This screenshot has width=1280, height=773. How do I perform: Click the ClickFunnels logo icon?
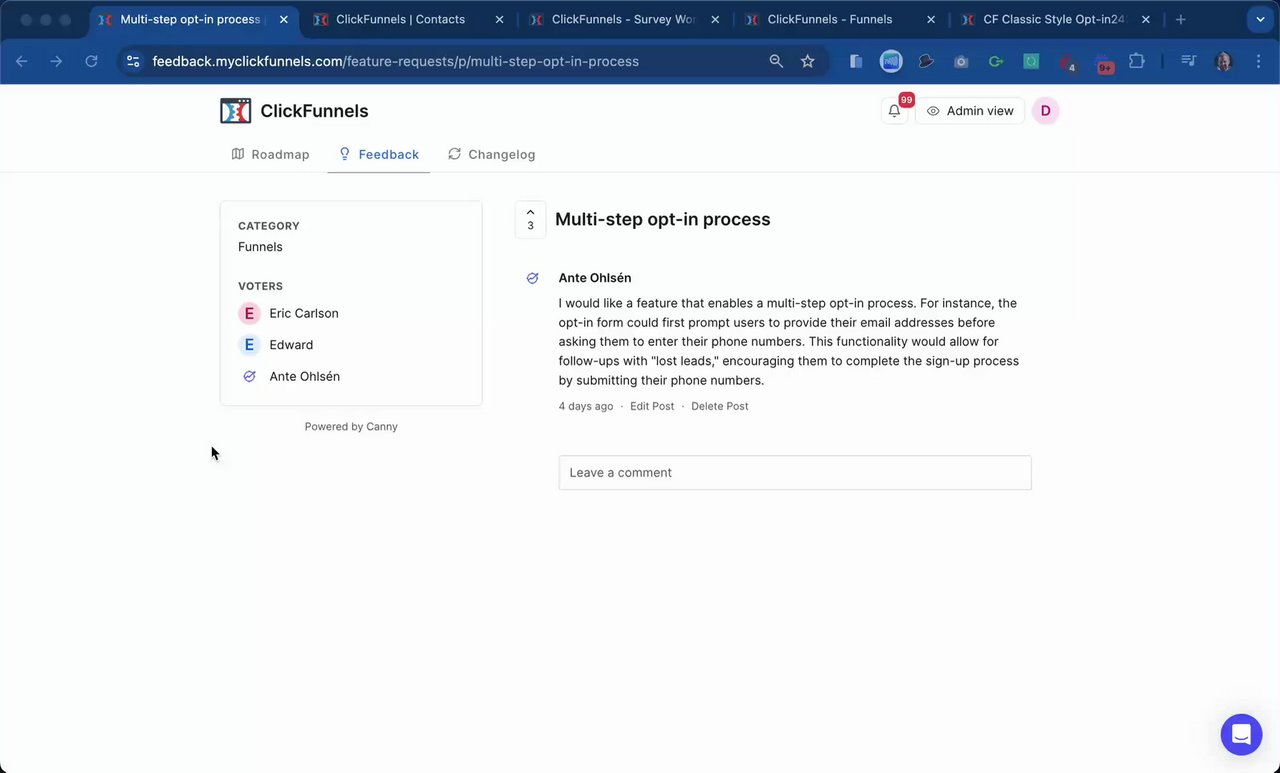tap(236, 111)
